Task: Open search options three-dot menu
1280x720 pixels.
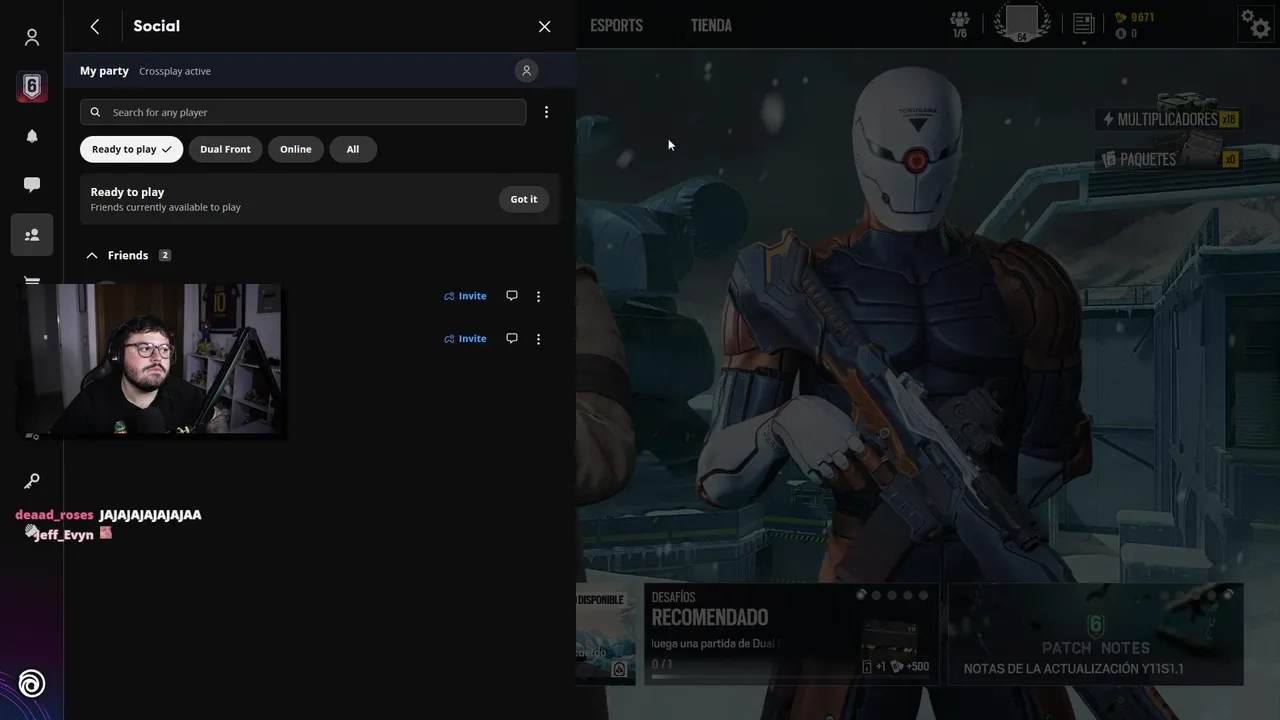Action: (x=546, y=112)
